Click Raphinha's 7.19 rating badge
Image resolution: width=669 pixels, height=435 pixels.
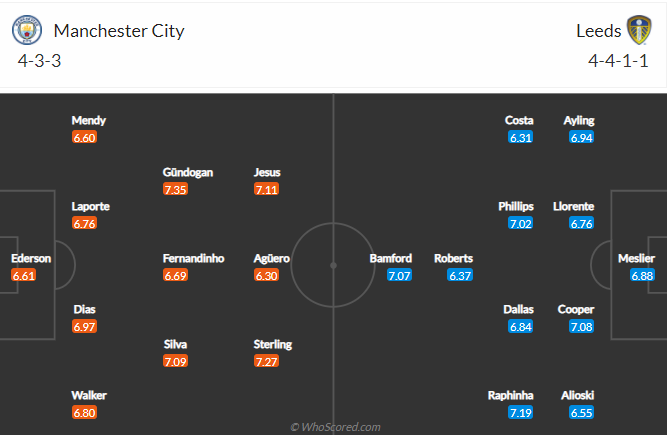pyautogui.click(x=520, y=412)
